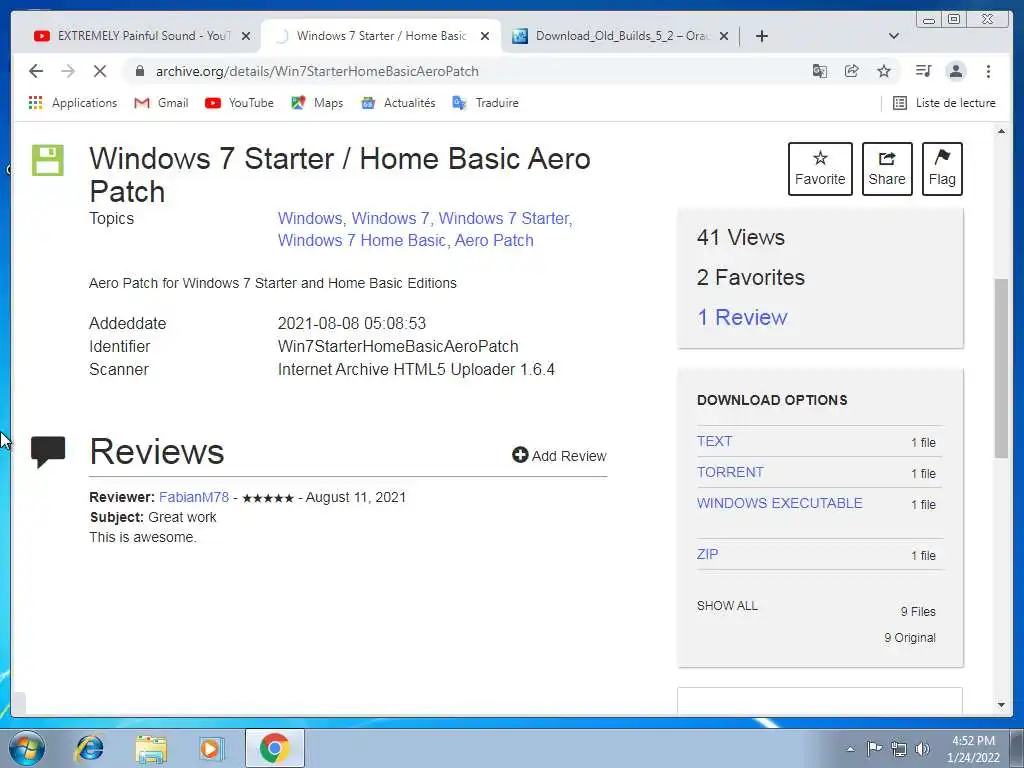Click the 1 Review link

(x=742, y=317)
